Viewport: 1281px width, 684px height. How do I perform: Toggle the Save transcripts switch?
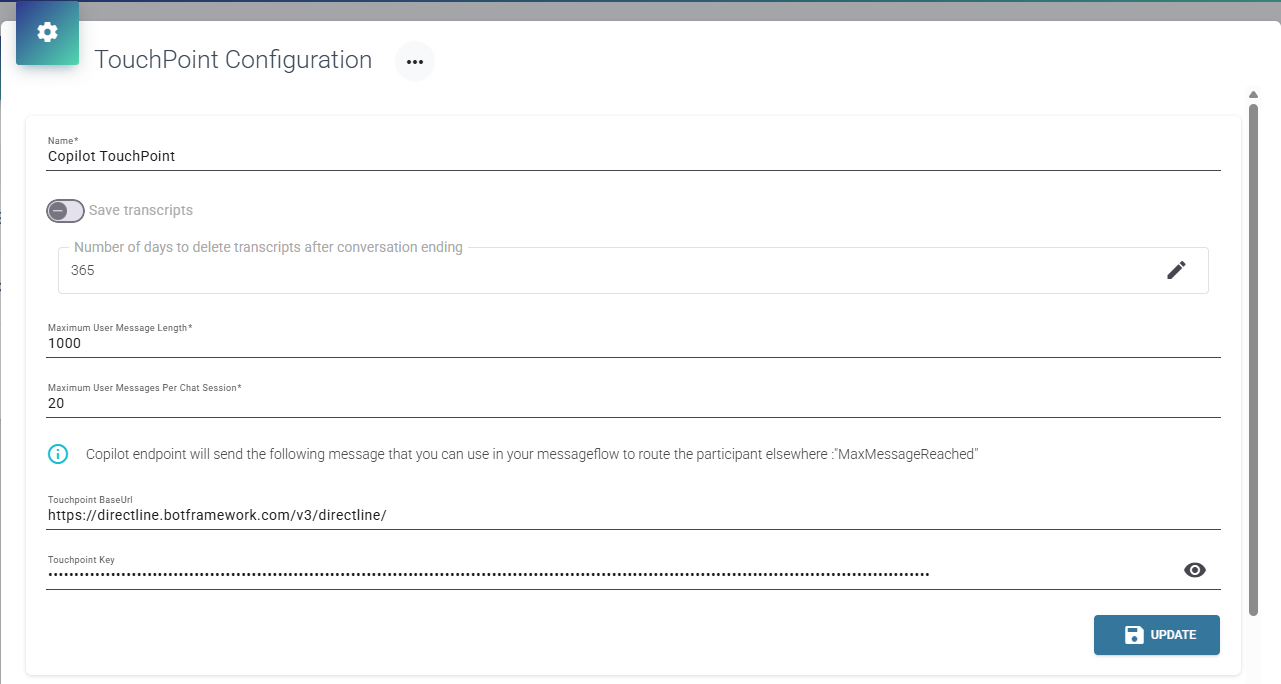click(65, 211)
